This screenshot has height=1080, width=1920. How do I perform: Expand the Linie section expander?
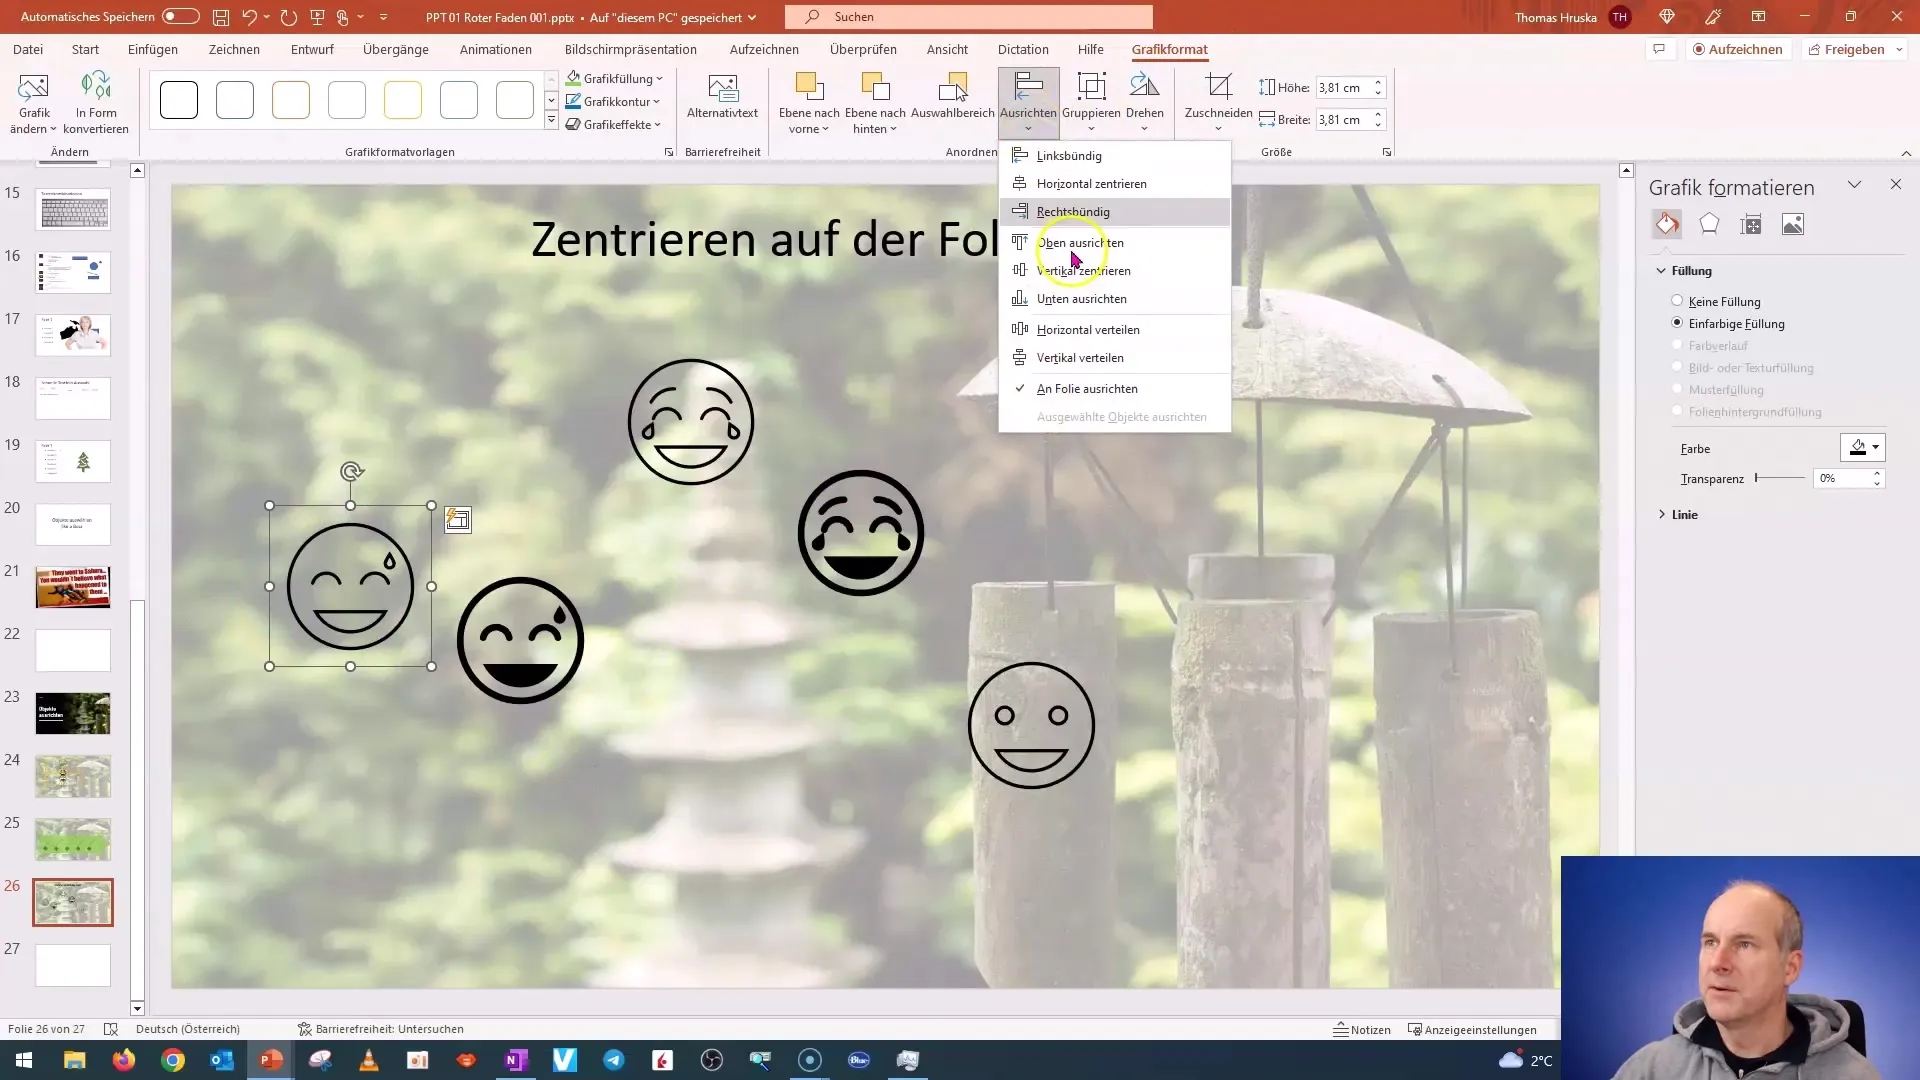coord(1663,513)
